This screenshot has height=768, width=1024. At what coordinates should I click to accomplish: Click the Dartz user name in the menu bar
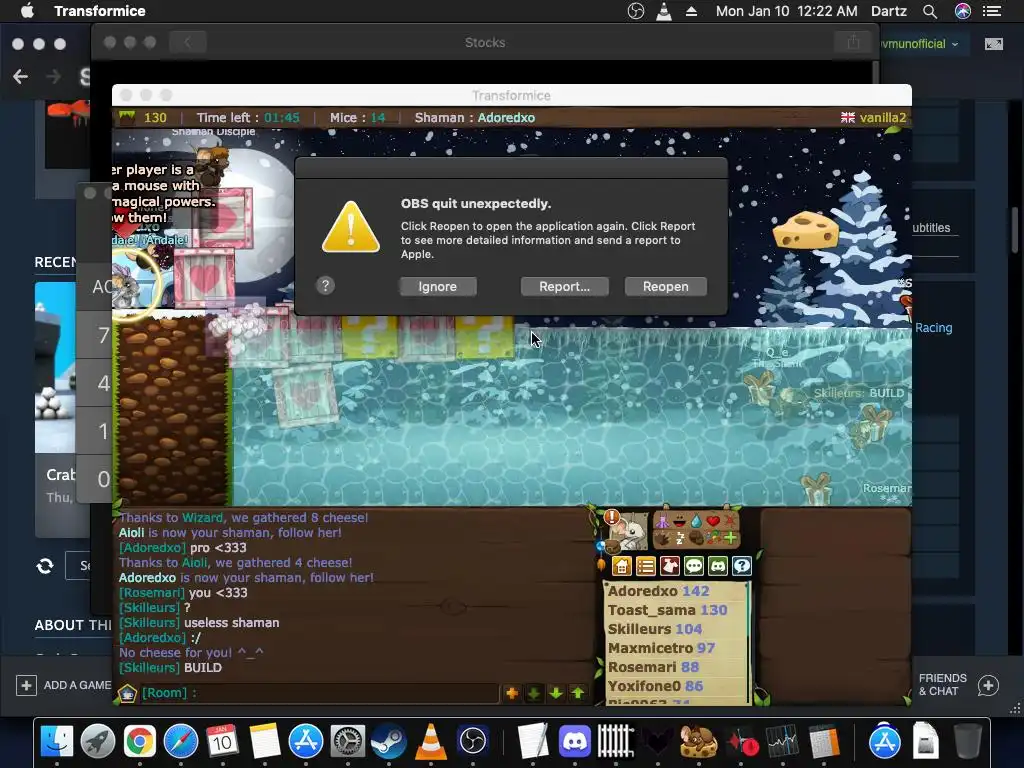(889, 11)
